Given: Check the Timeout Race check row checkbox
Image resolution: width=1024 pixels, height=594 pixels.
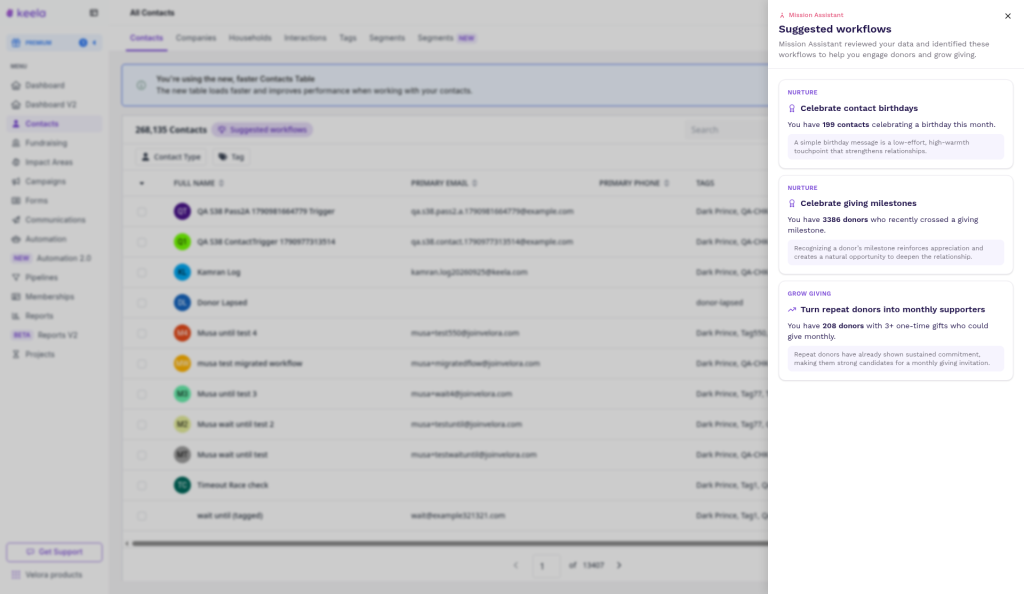Looking at the screenshot, I should click(x=142, y=485).
